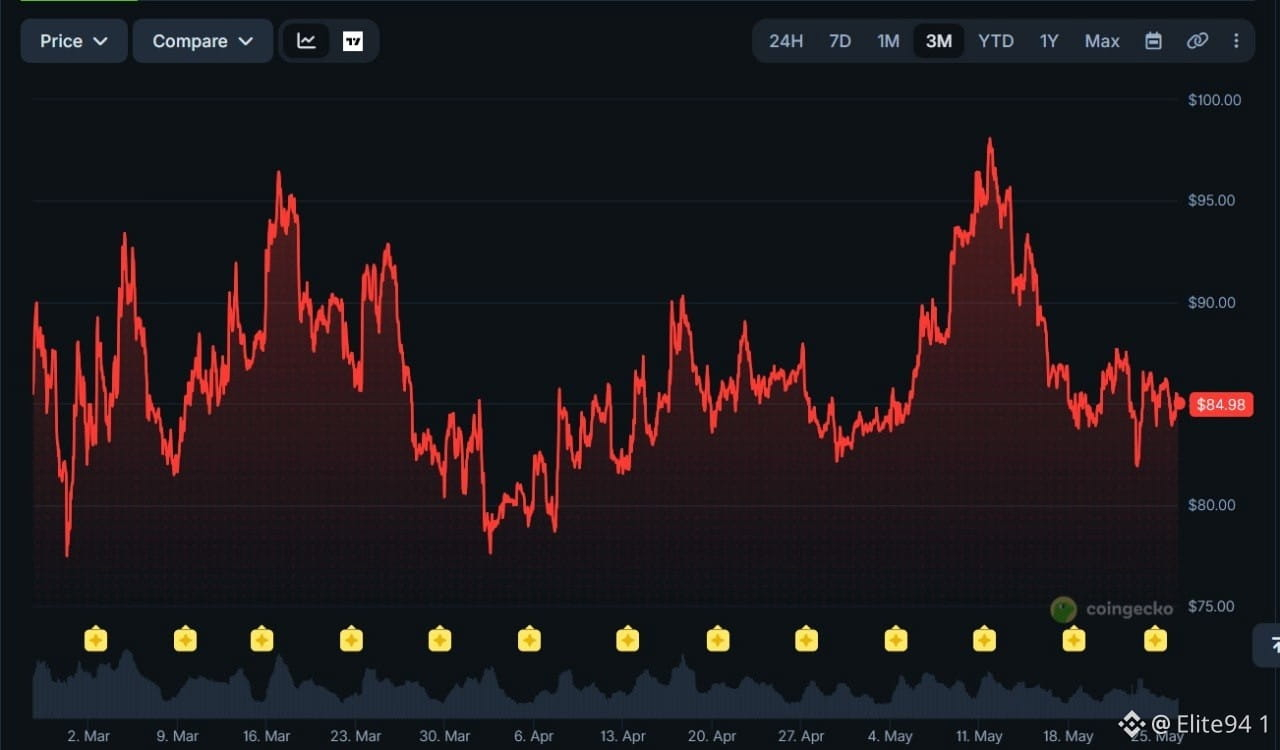Click the $84.98 current price tag
The width and height of the screenshot is (1280, 750).
tap(1221, 404)
